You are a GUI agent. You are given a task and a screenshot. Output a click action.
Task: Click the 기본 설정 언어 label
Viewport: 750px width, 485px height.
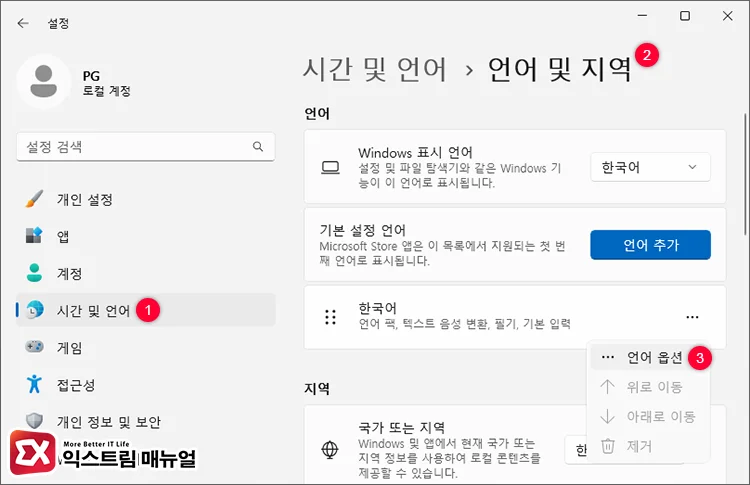point(363,230)
